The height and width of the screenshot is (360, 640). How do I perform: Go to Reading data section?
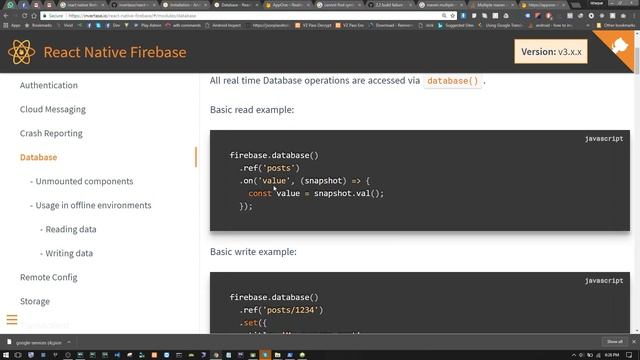71,229
